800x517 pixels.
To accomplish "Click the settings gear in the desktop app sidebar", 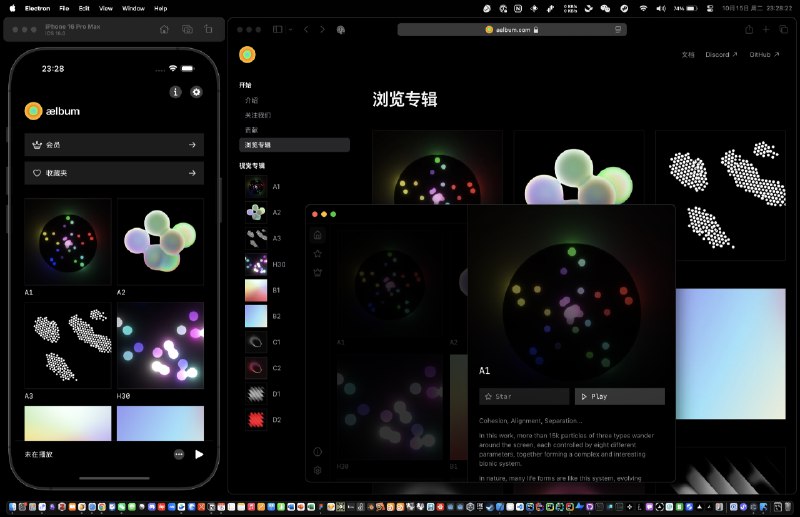I will click(317, 470).
